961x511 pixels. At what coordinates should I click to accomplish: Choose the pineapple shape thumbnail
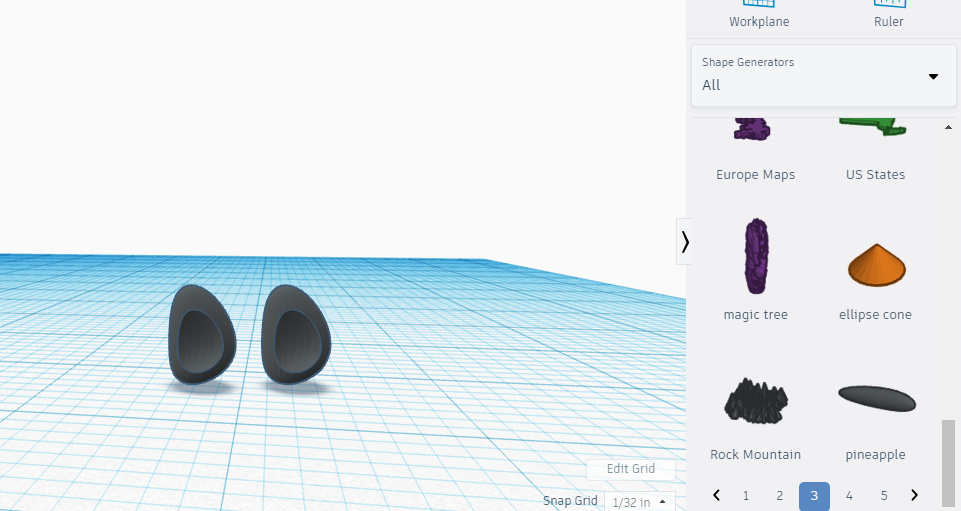(x=876, y=399)
